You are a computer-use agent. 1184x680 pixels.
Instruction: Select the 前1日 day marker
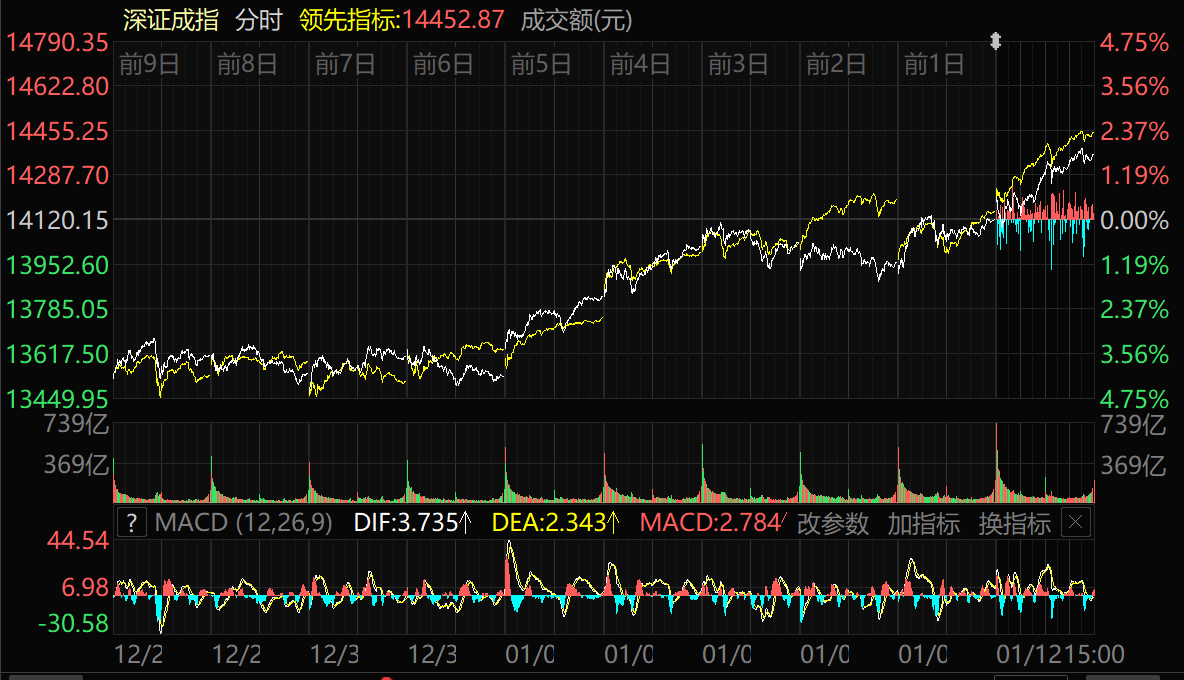tap(934, 65)
